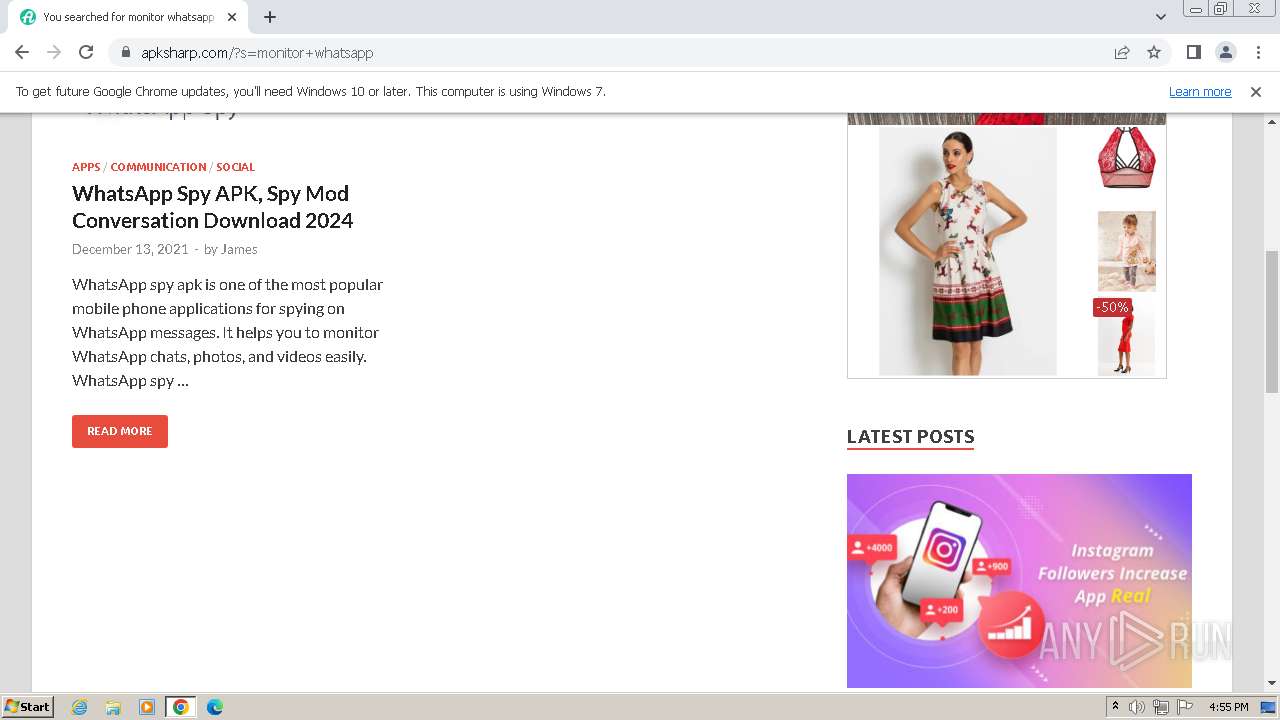Image resolution: width=1280 pixels, height=720 pixels.
Task: Open the -50% red dress ad thumbnail
Action: 1125,336
